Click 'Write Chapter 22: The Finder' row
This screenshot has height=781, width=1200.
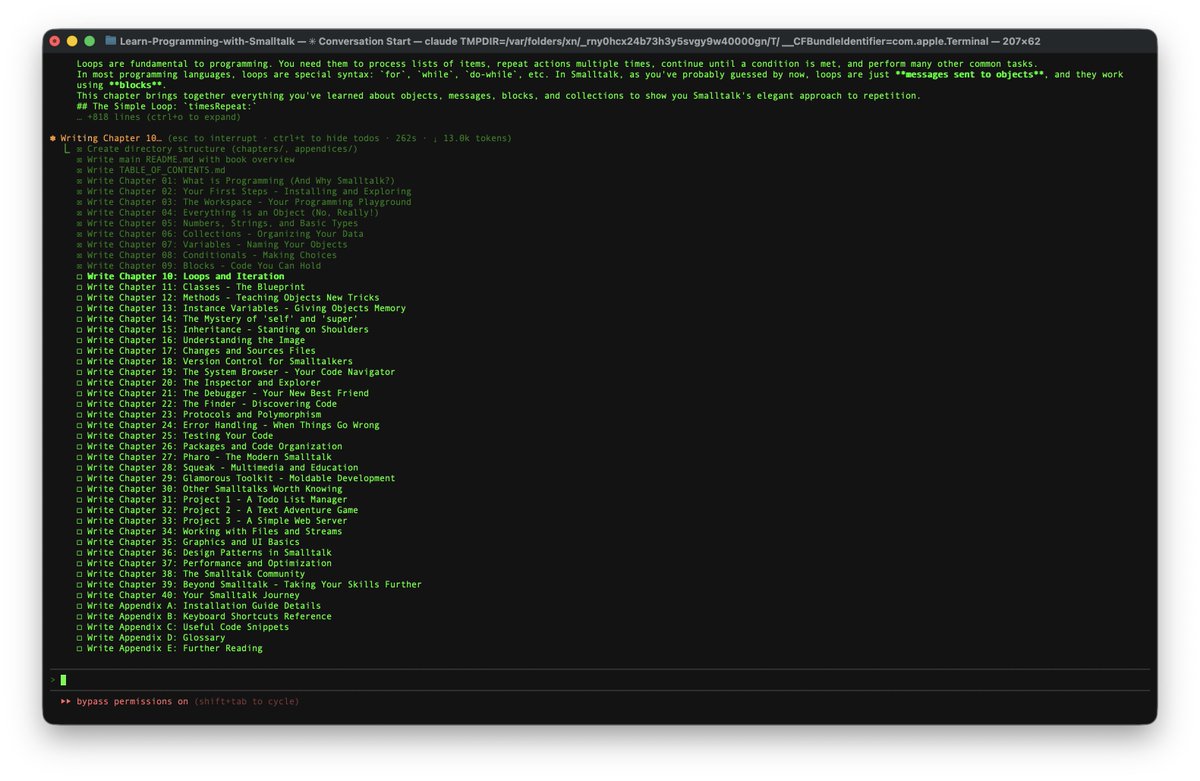pyautogui.click(x=206, y=404)
